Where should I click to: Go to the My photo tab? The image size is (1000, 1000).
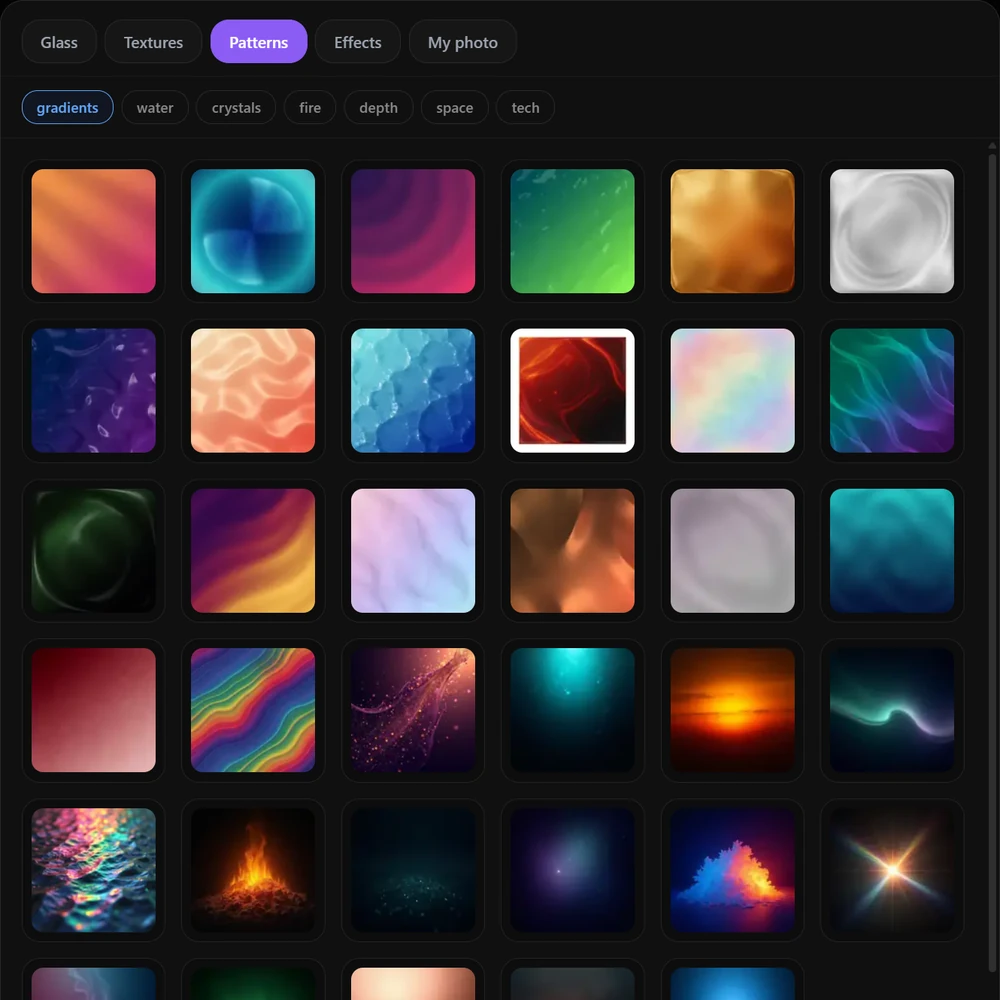462,42
